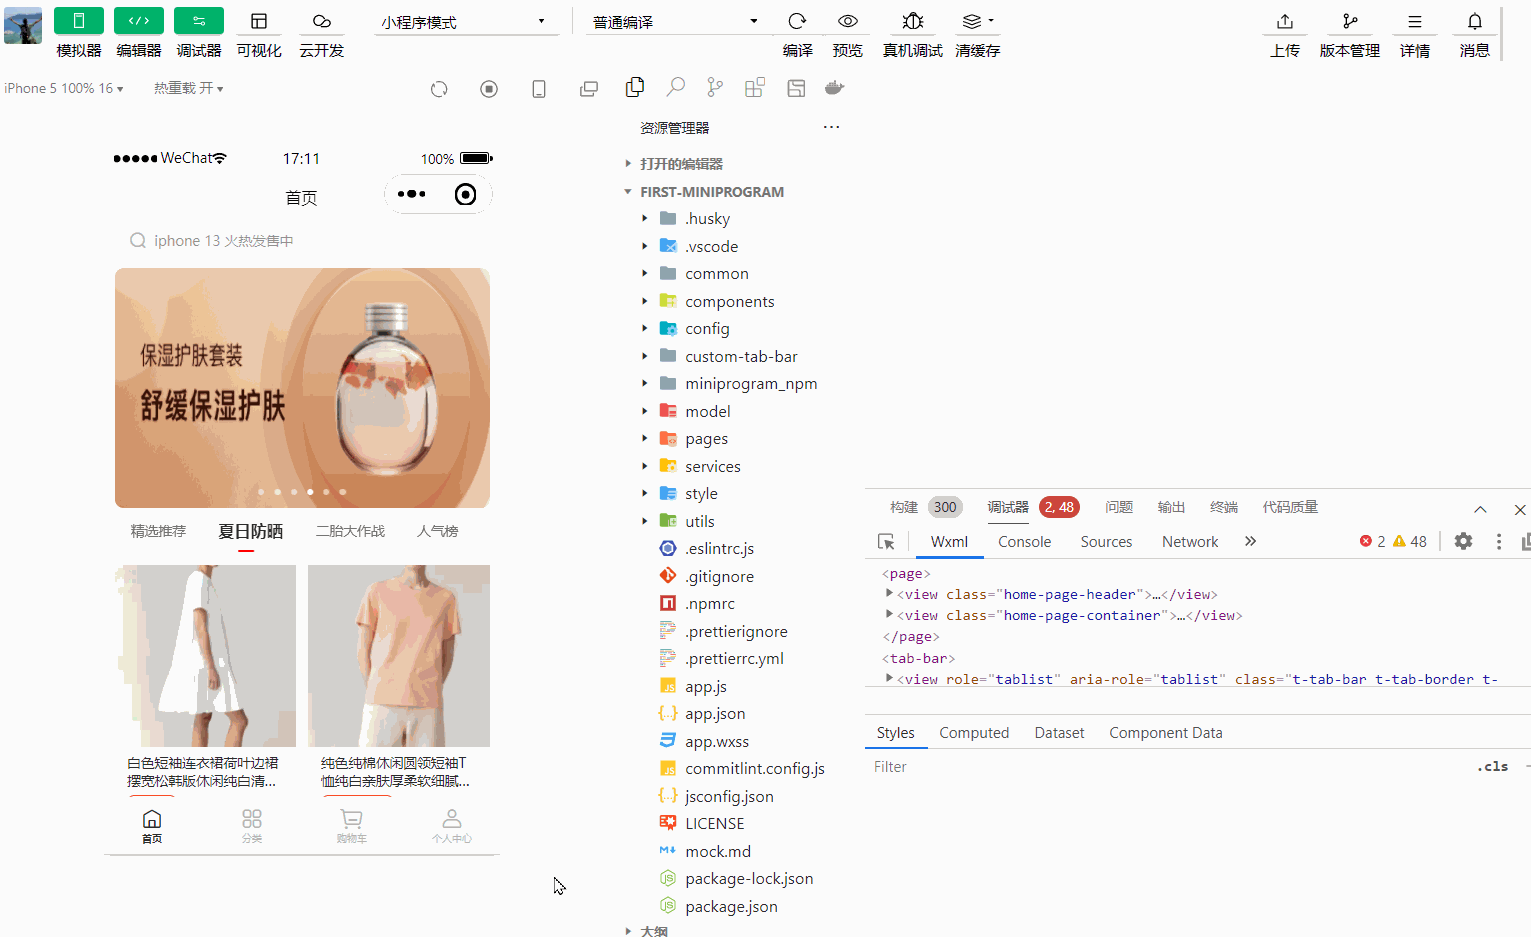
Task: Click the Docker whale icon
Action: coord(835,88)
